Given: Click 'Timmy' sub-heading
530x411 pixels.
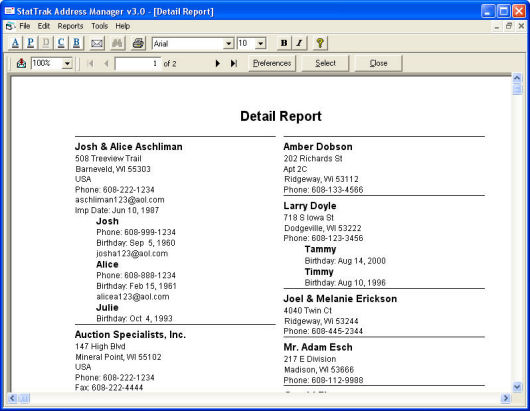Looking at the screenshot, I should click(x=319, y=272).
